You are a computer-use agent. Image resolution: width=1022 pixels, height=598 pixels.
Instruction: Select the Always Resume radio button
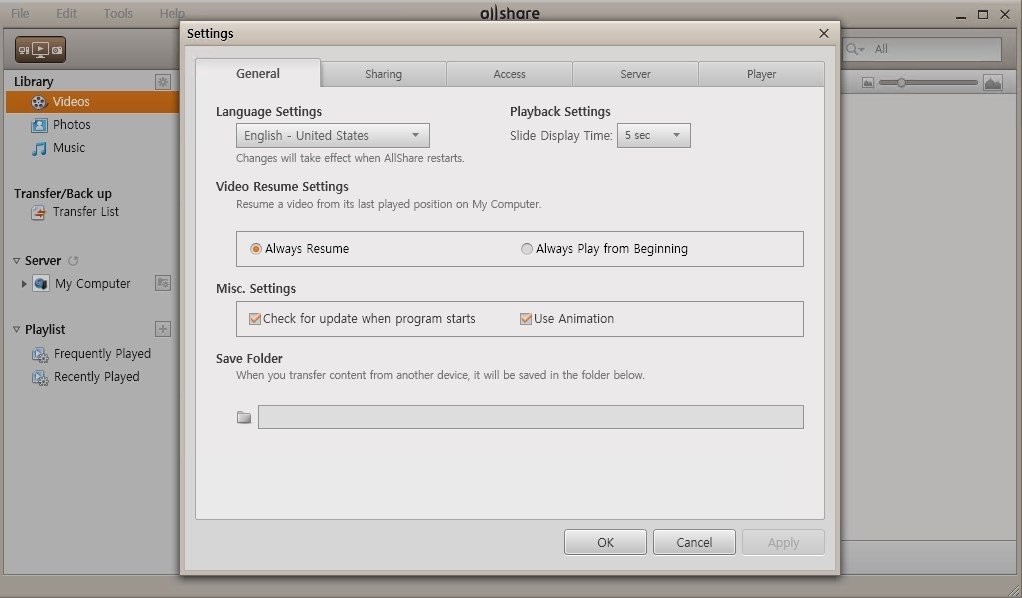click(256, 248)
